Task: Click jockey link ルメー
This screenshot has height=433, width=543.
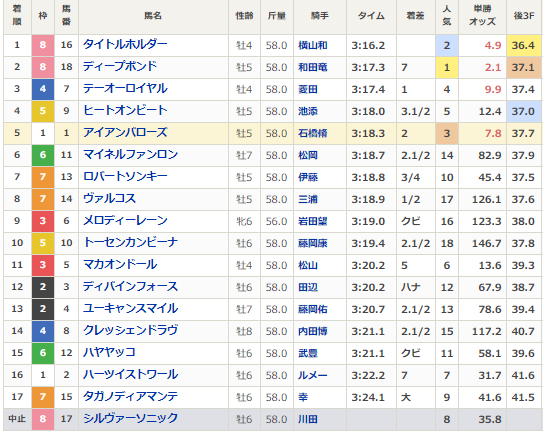Action: [313, 375]
